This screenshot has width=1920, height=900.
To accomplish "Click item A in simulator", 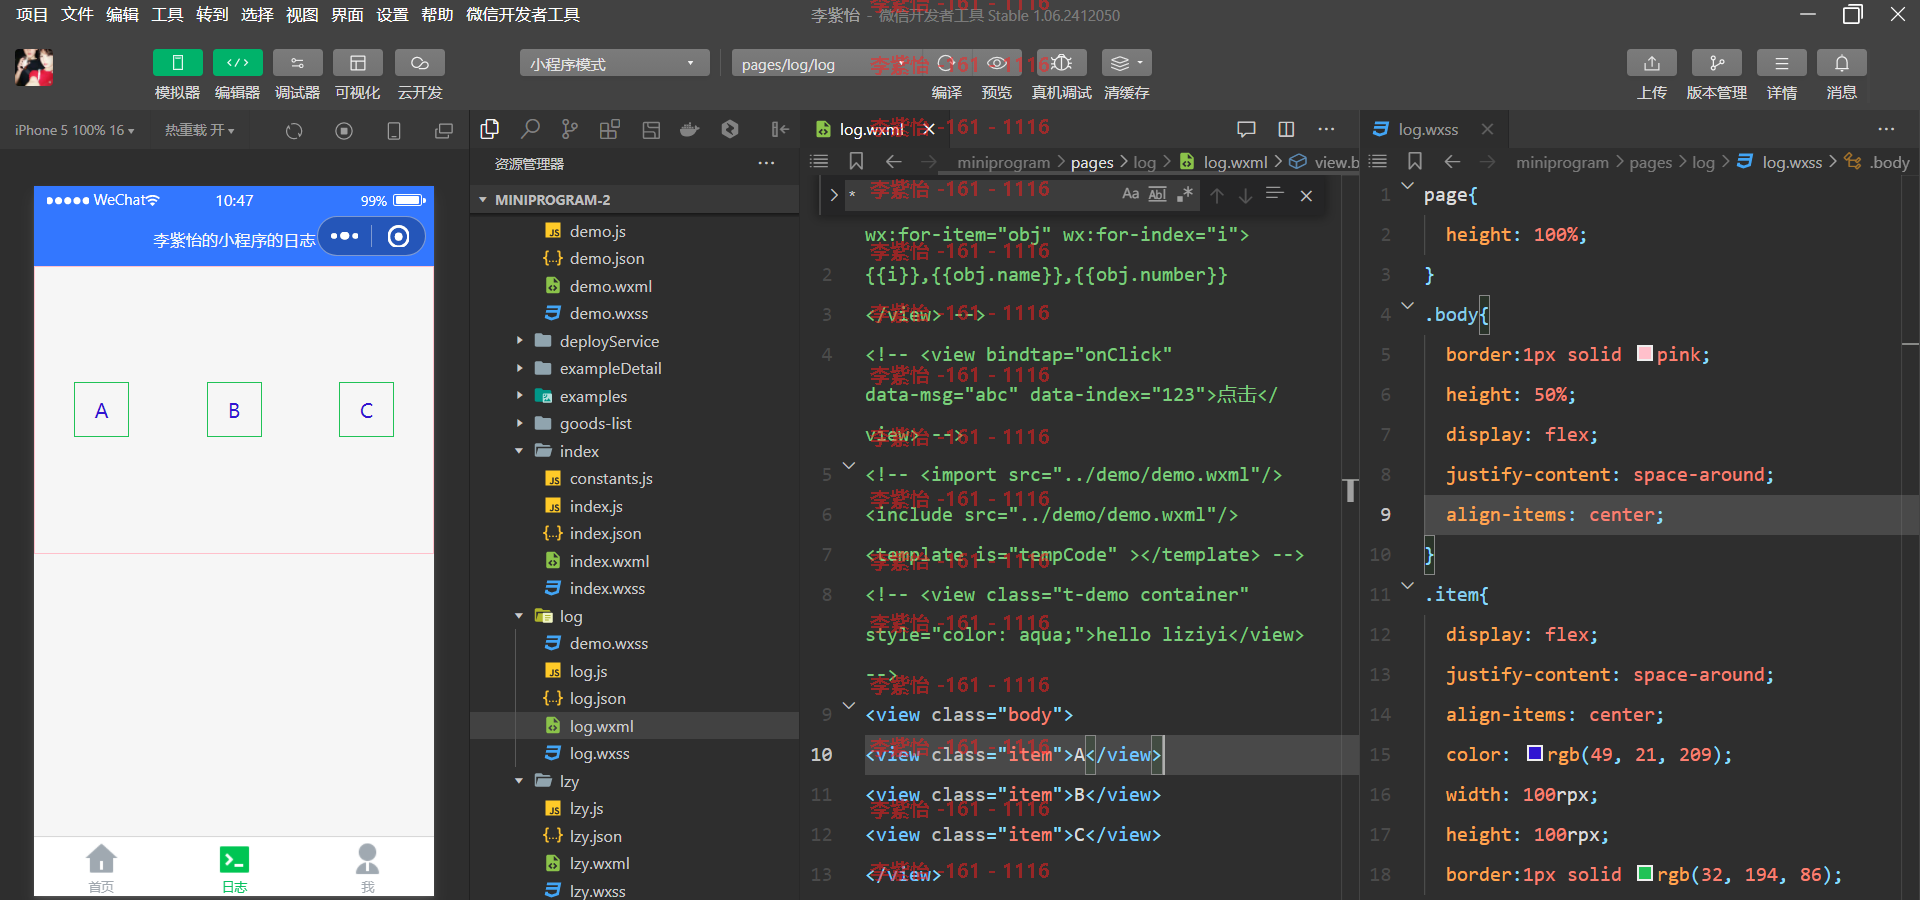I will [101, 410].
